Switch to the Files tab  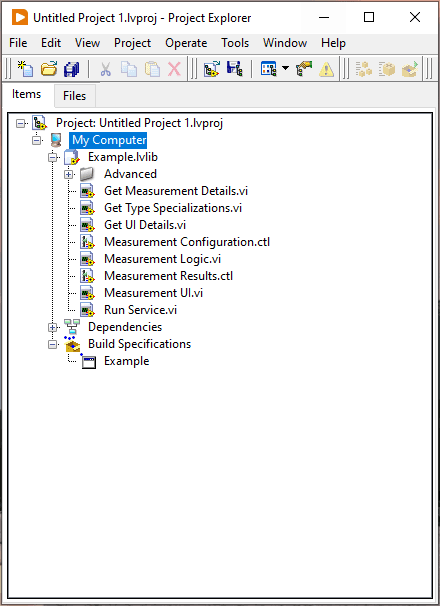(x=75, y=95)
